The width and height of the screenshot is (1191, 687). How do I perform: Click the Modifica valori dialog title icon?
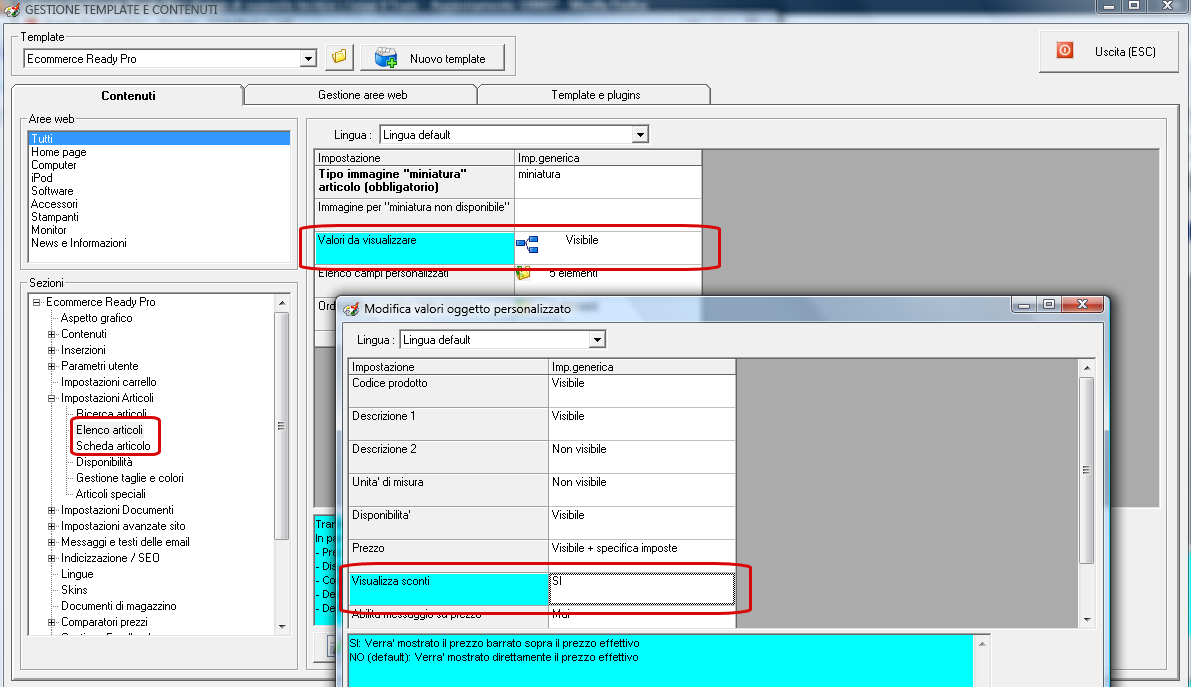(351, 309)
